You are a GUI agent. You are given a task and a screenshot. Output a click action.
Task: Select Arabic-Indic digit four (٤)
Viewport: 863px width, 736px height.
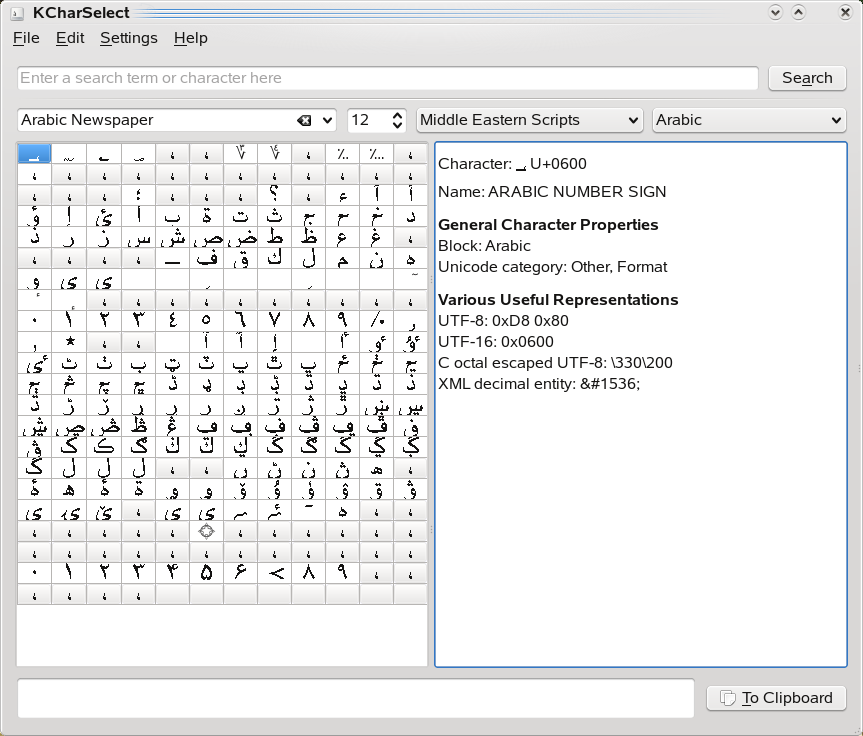tap(172, 320)
